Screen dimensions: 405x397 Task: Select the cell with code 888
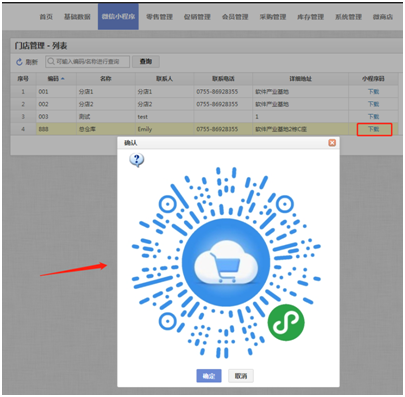click(x=56, y=129)
